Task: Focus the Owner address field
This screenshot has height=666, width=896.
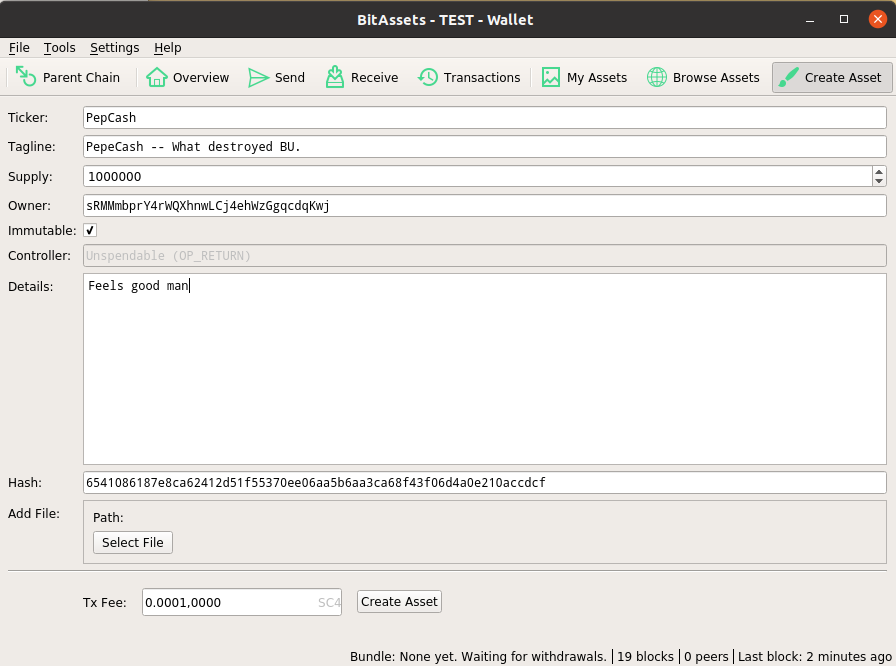Action: coord(485,206)
